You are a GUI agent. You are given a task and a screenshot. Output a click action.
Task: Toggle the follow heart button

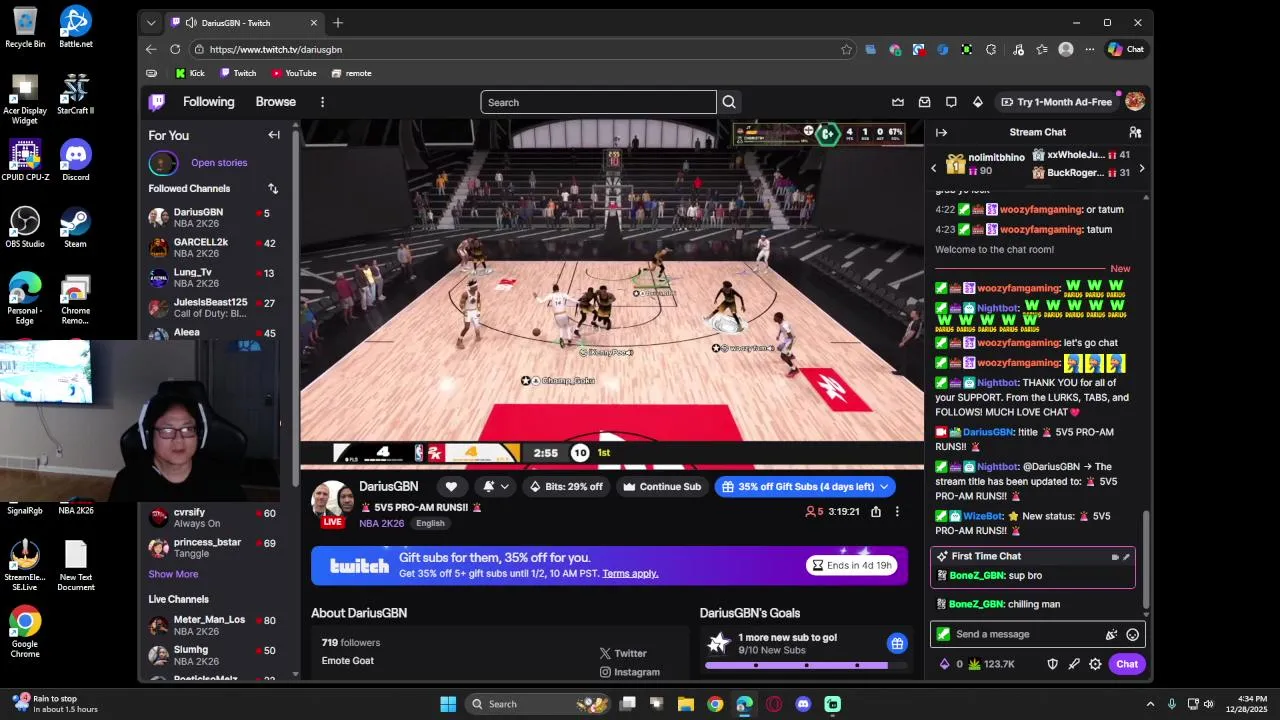pyautogui.click(x=451, y=486)
